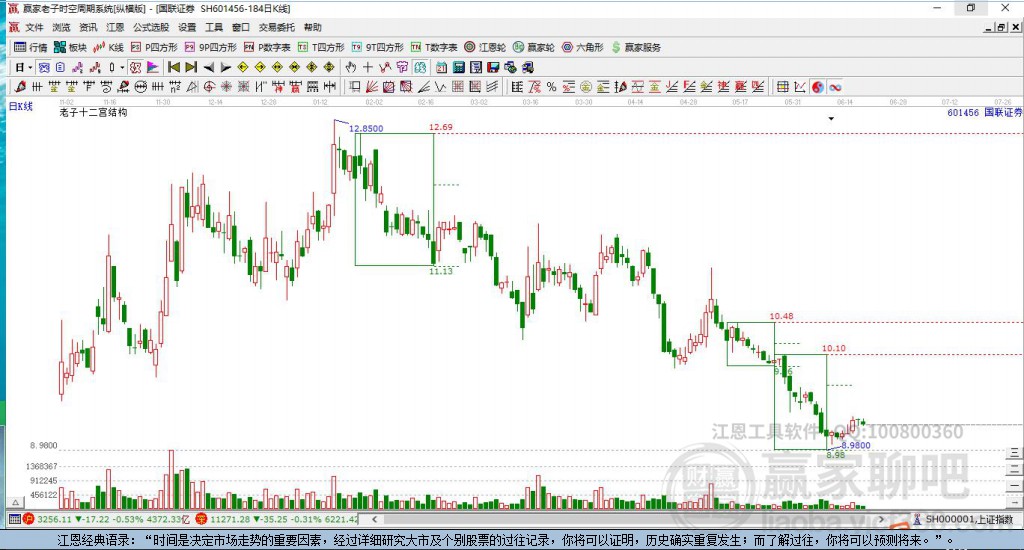
Task: Click horizontal scrollbar right arrow
Action: (882, 519)
